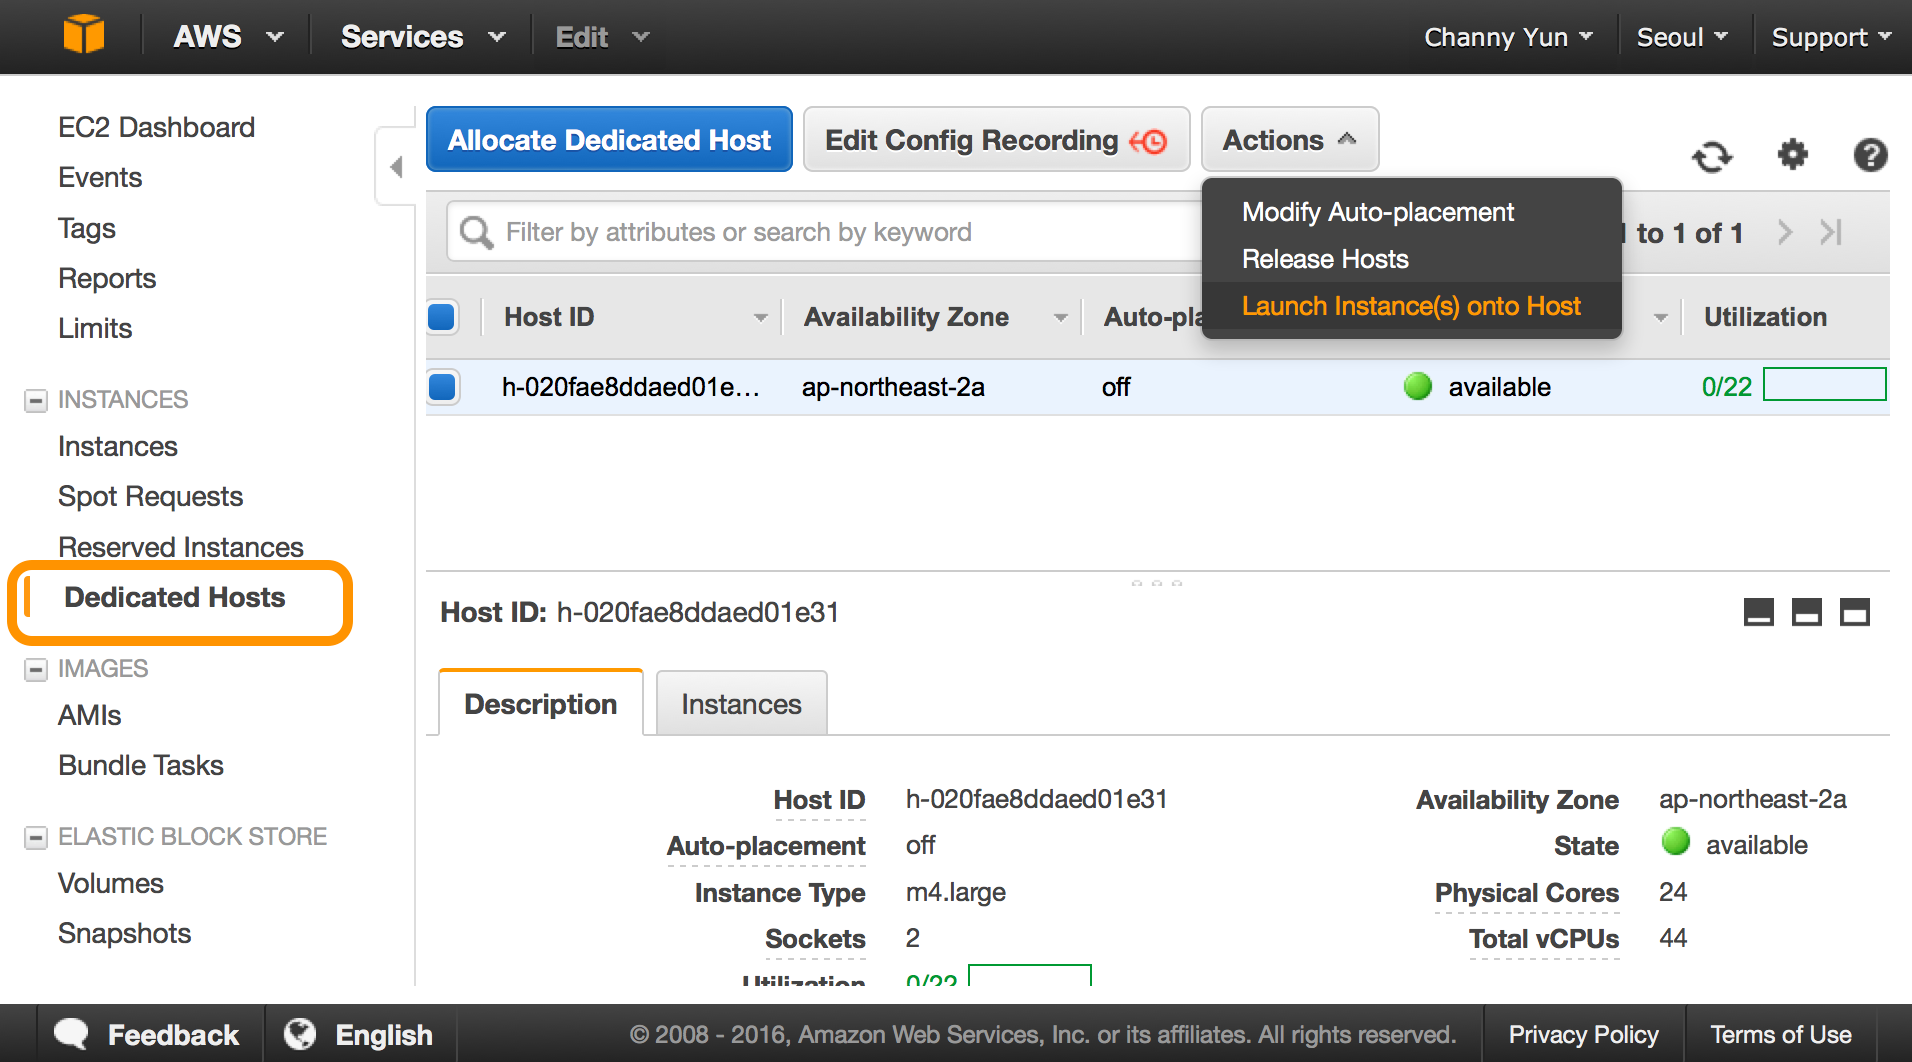This screenshot has height=1062, width=1912.
Task: Click the search magnifier icon
Action: pyautogui.click(x=476, y=233)
